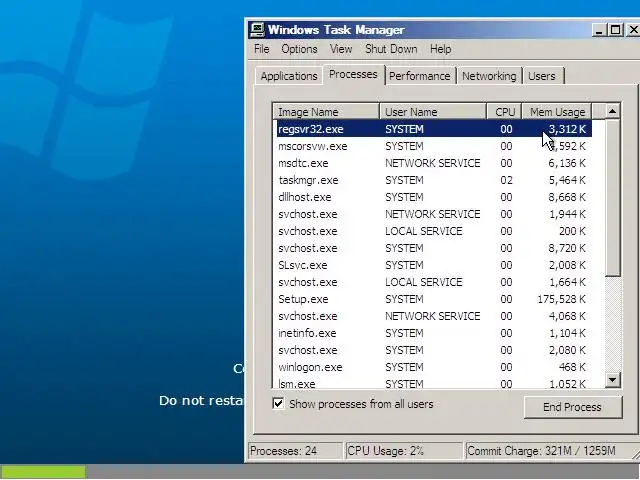Open the Shut Down menu
Image resolution: width=640 pixels, height=480 pixels.
391,49
